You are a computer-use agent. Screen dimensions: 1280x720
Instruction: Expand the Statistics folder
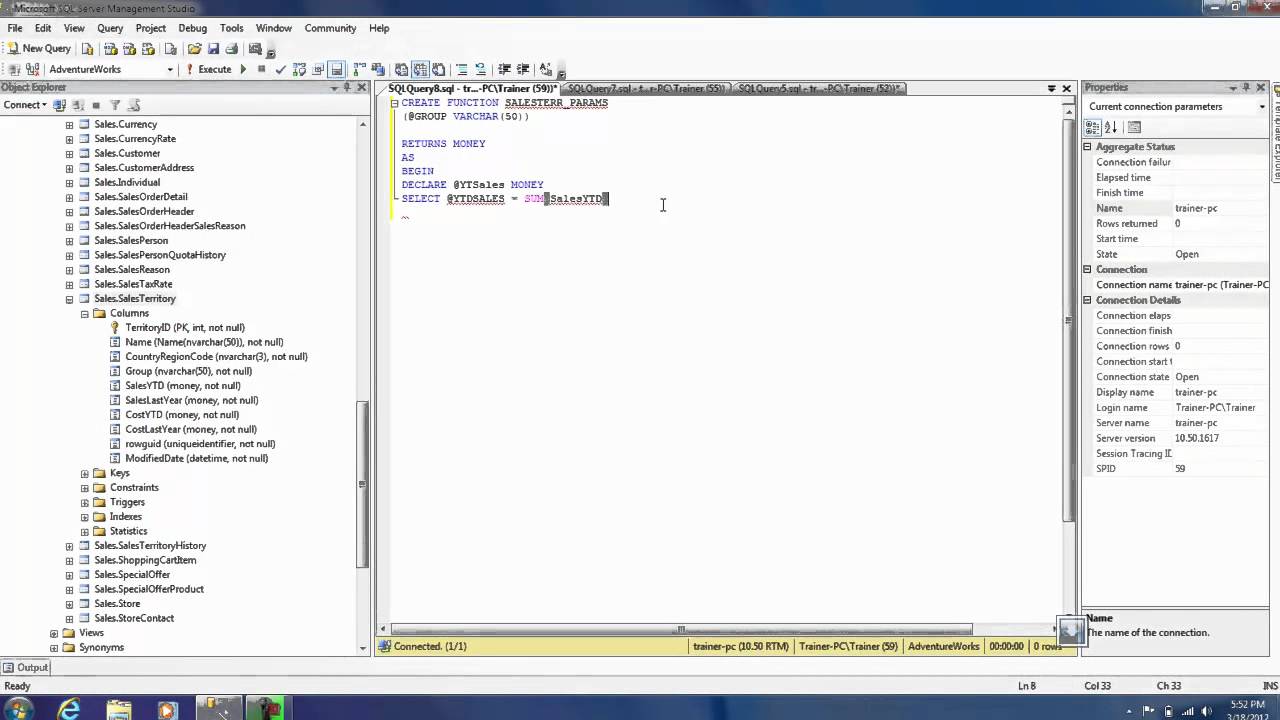[x=85, y=531]
